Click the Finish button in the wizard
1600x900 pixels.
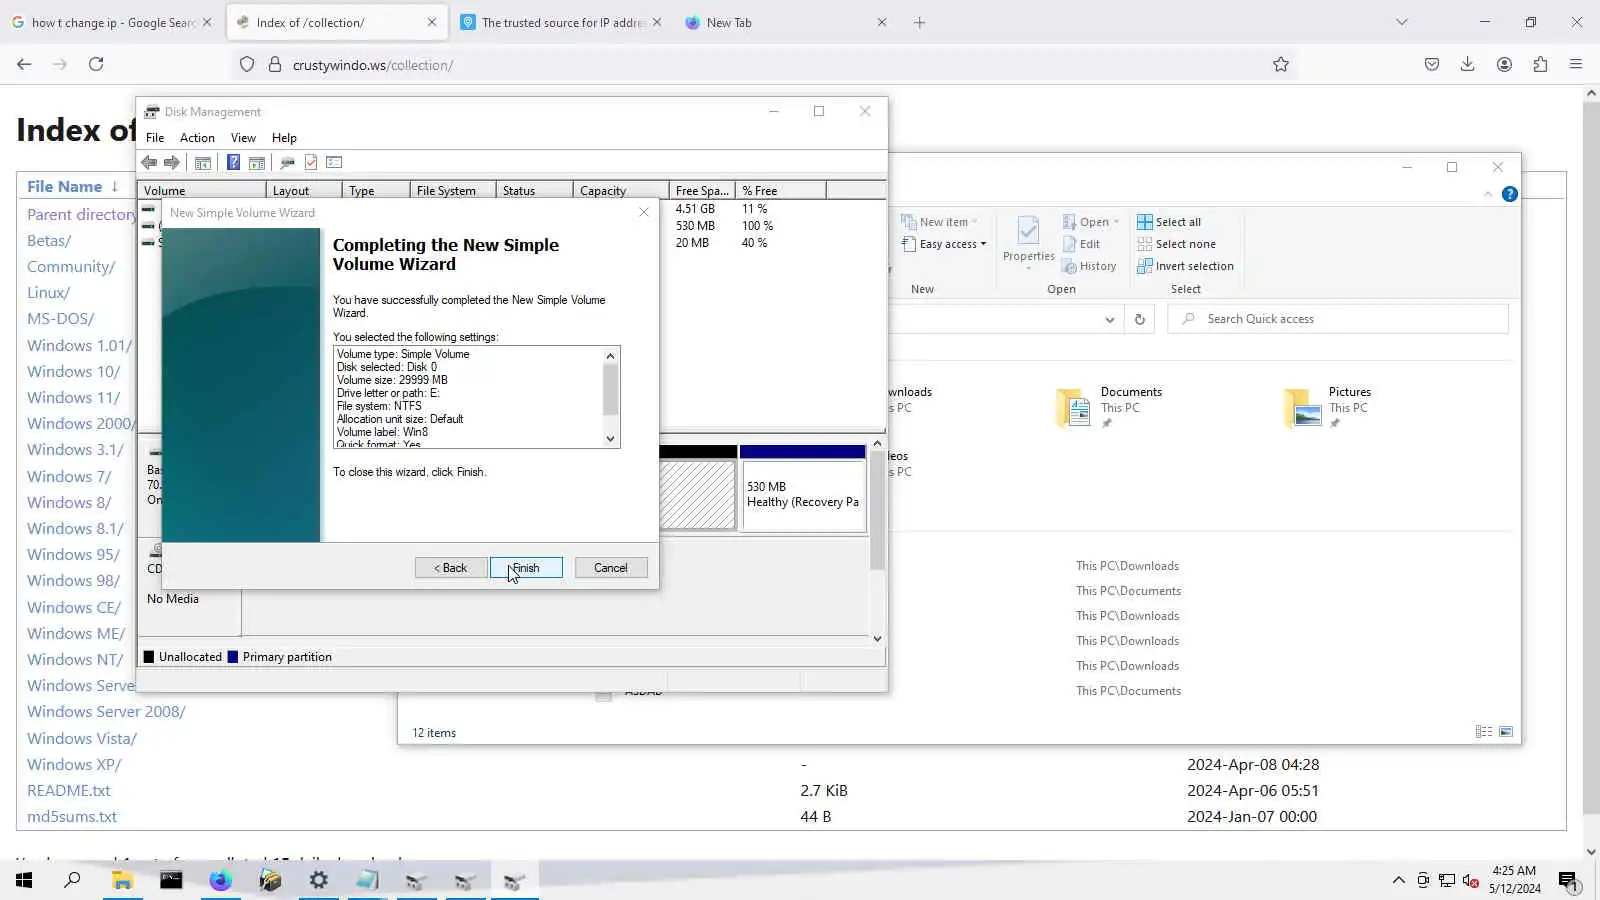tap(526, 568)
